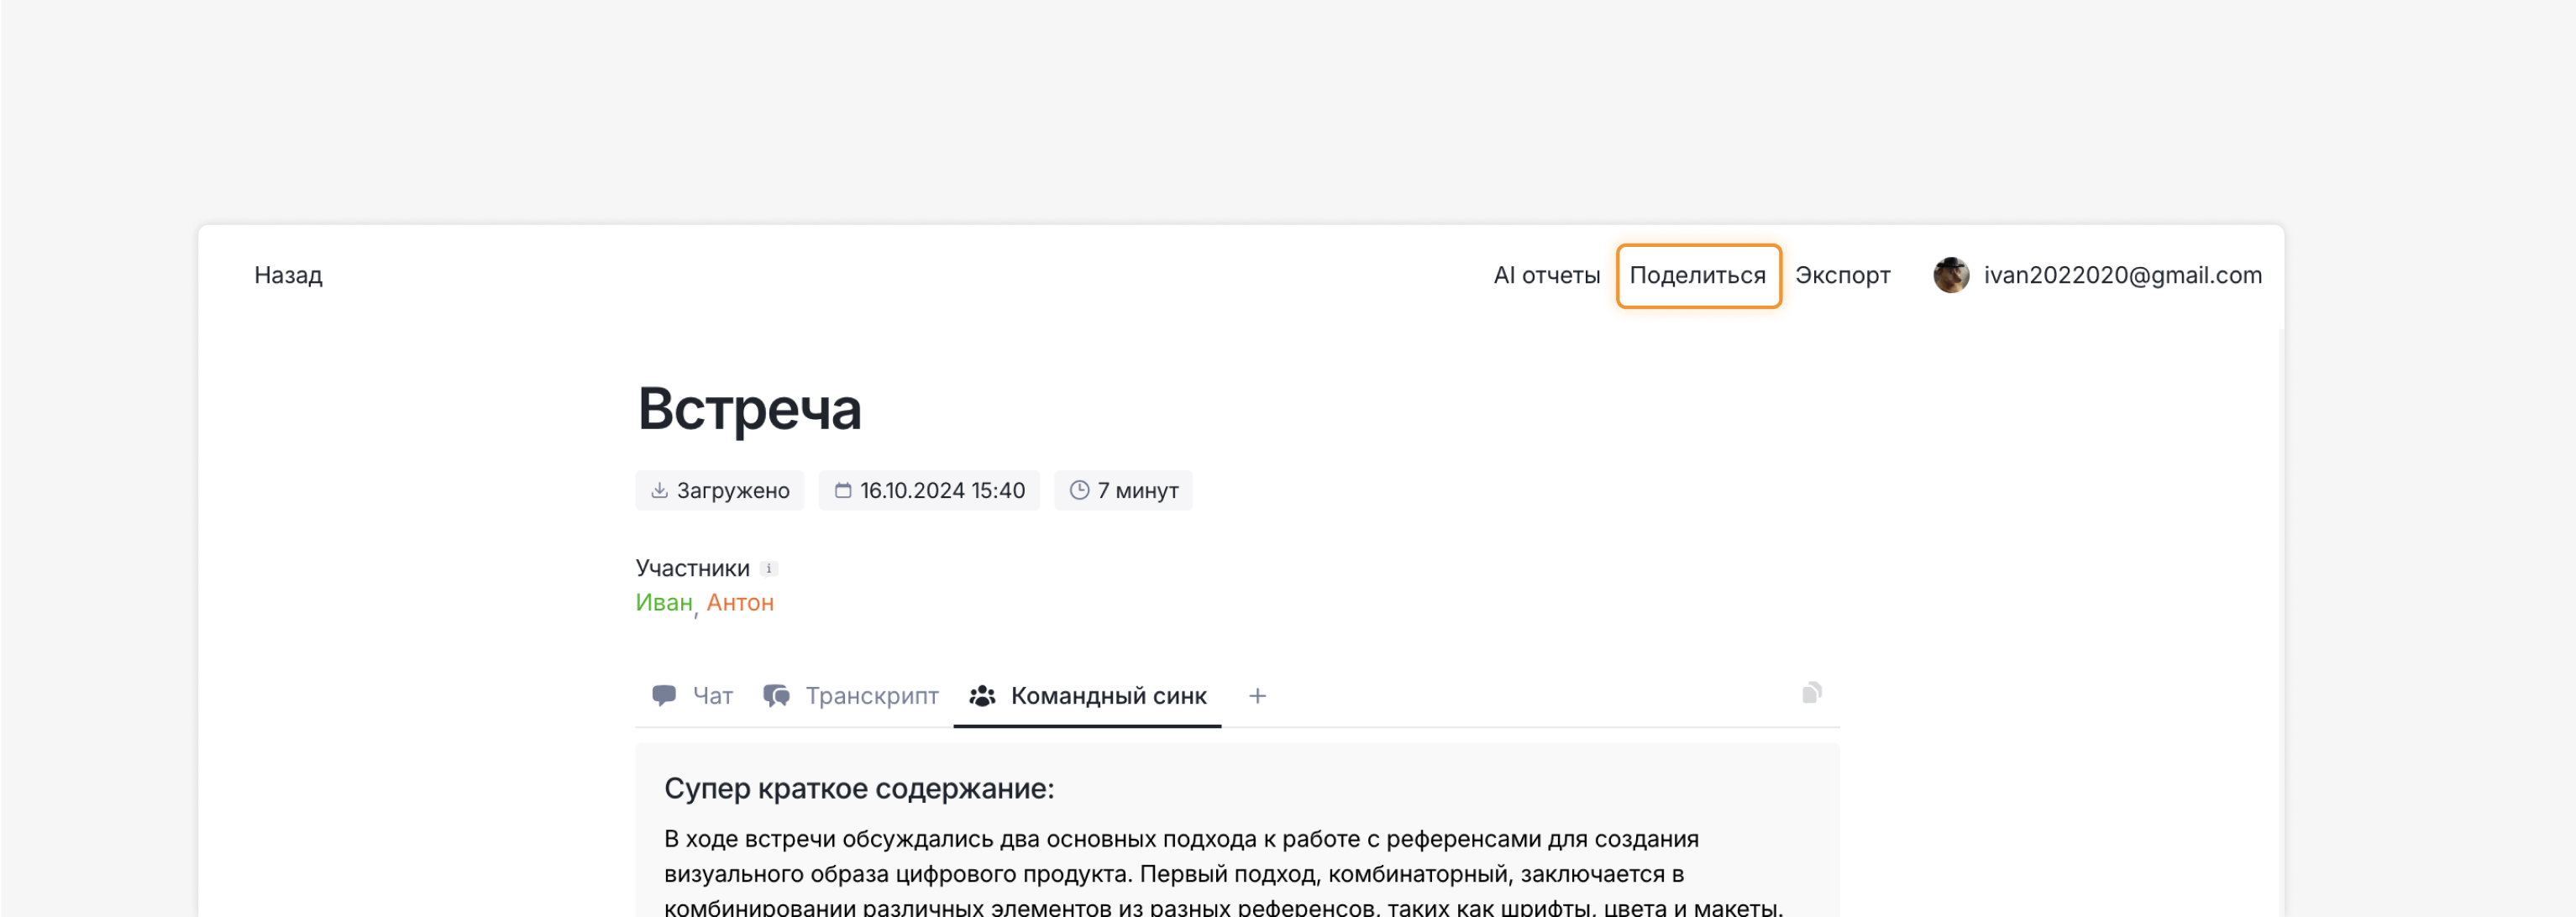Click the clock icon by 7 минут

tap(1079, 491)
